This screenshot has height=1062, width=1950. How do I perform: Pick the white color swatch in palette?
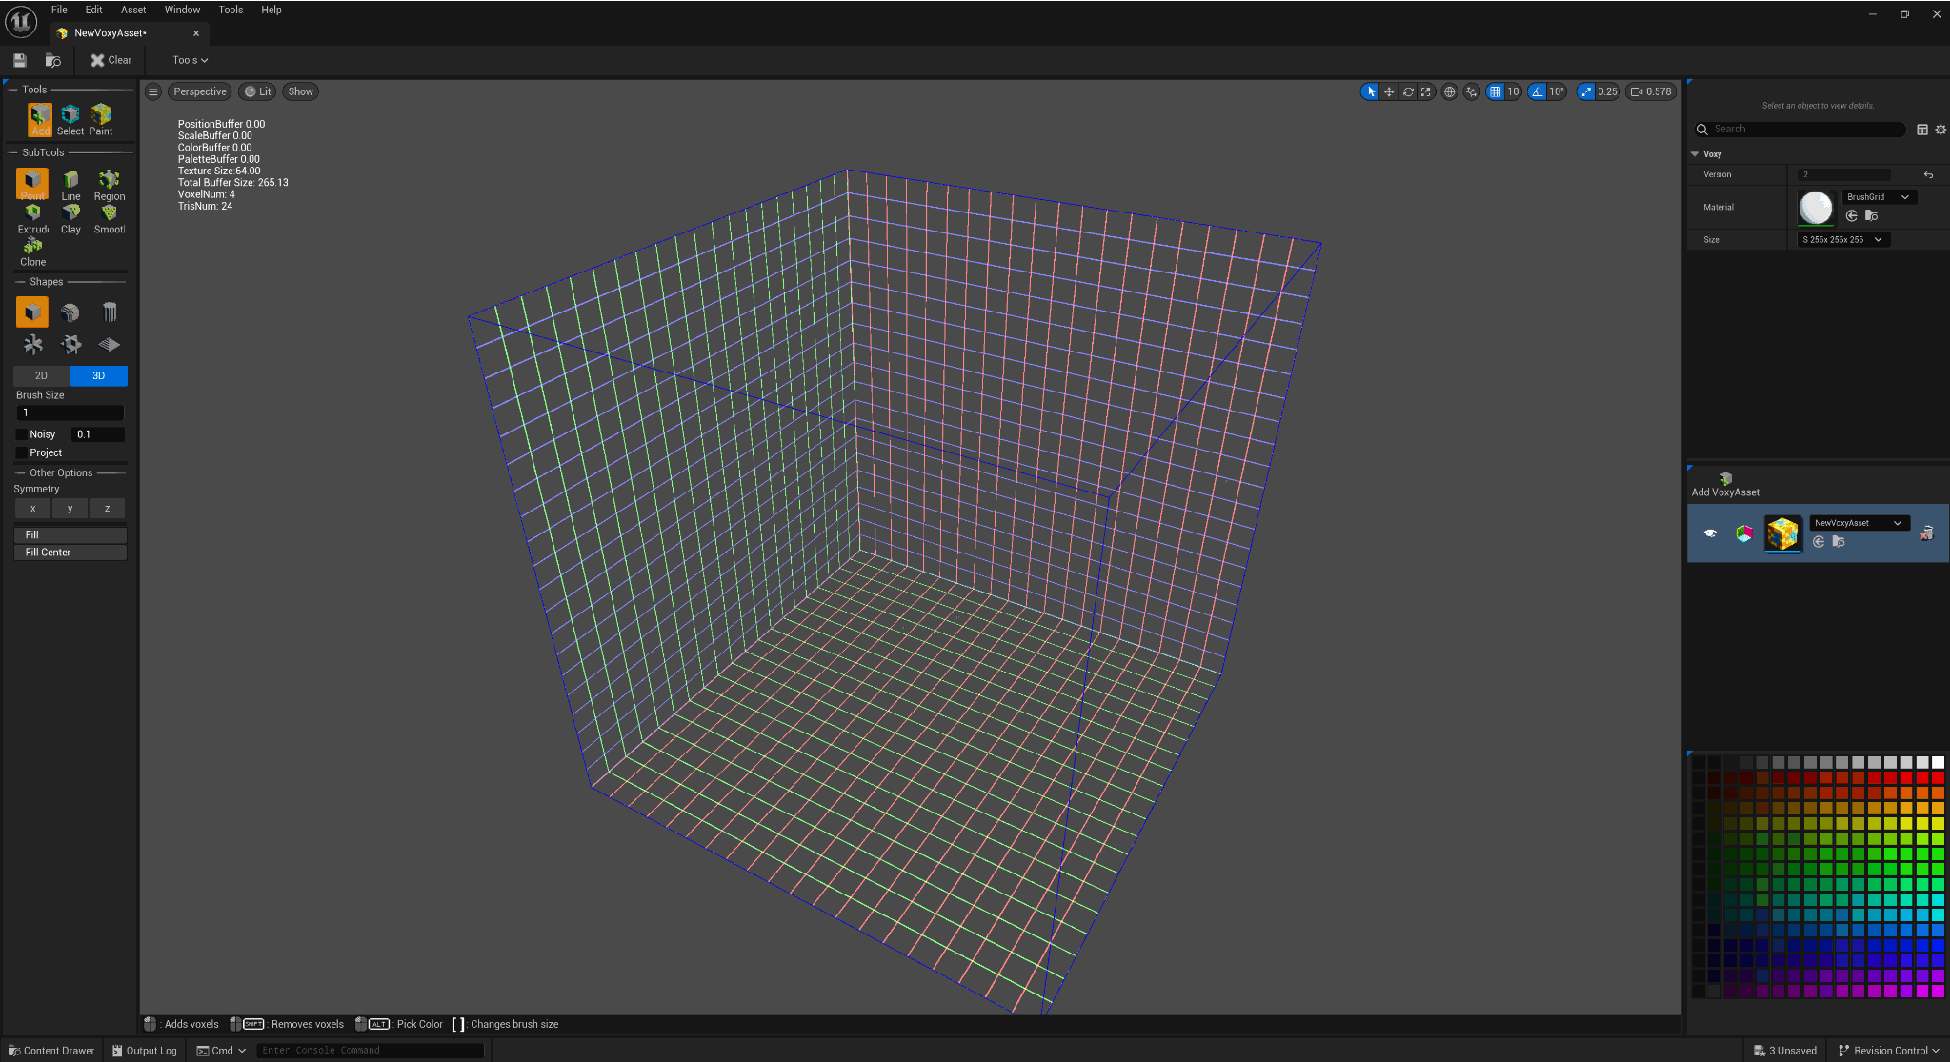[1938, 762]
